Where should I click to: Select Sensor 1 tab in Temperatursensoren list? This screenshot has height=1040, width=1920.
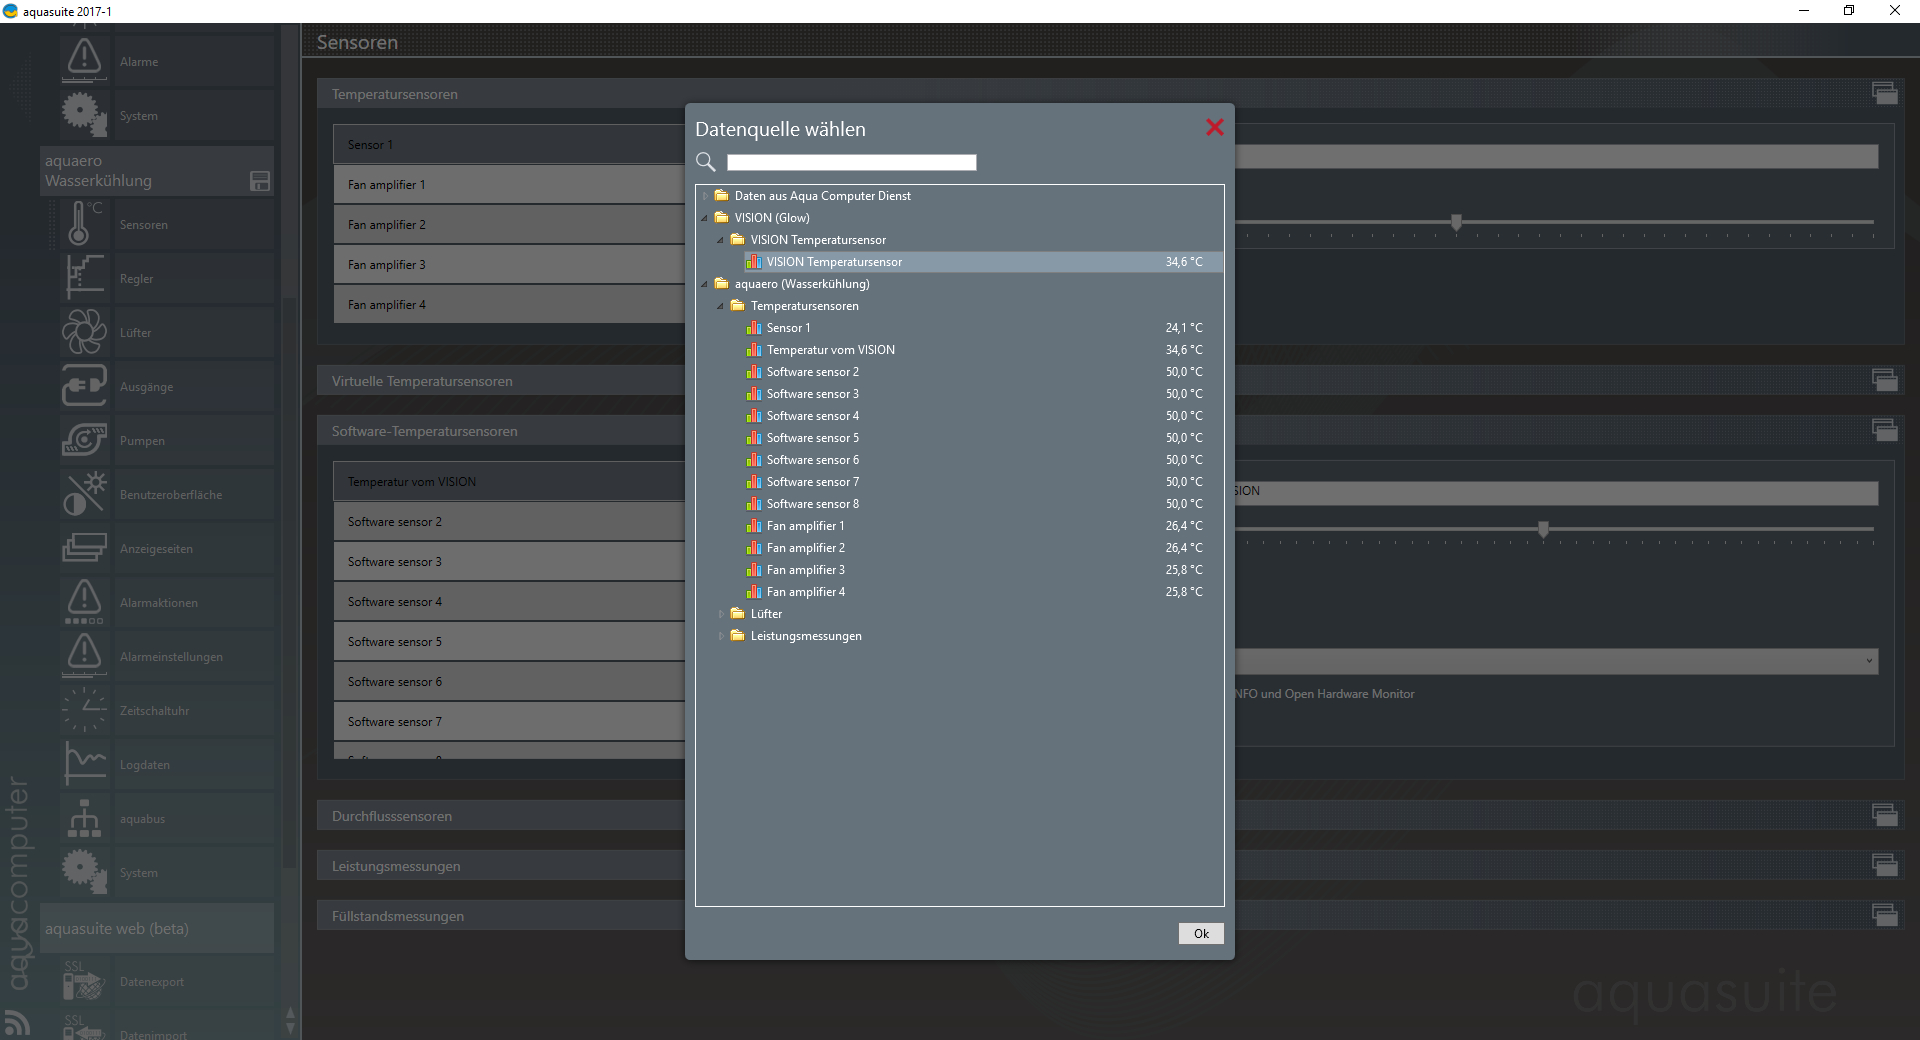pyautogui.click(x=509, y=145)
